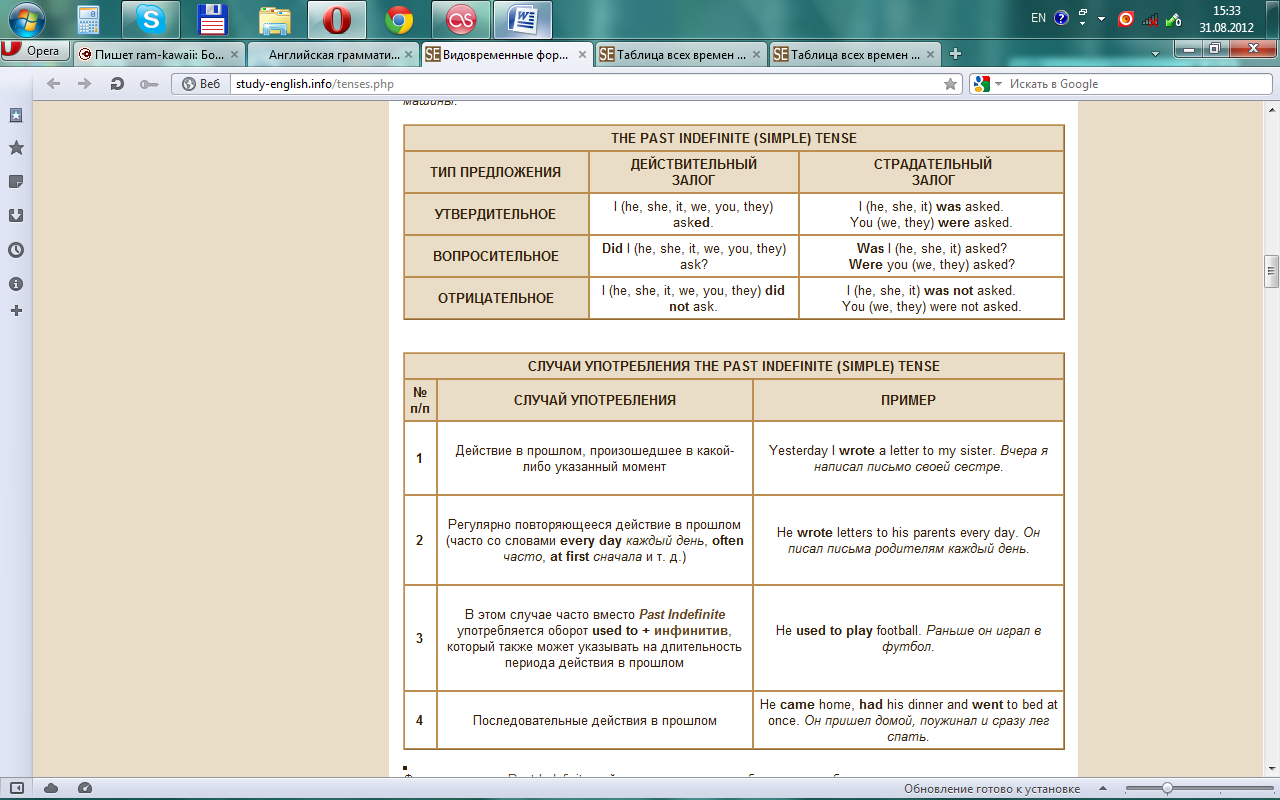Reload the current page
This screenshot has height=800, width=1280.
(x=117, y=84)
